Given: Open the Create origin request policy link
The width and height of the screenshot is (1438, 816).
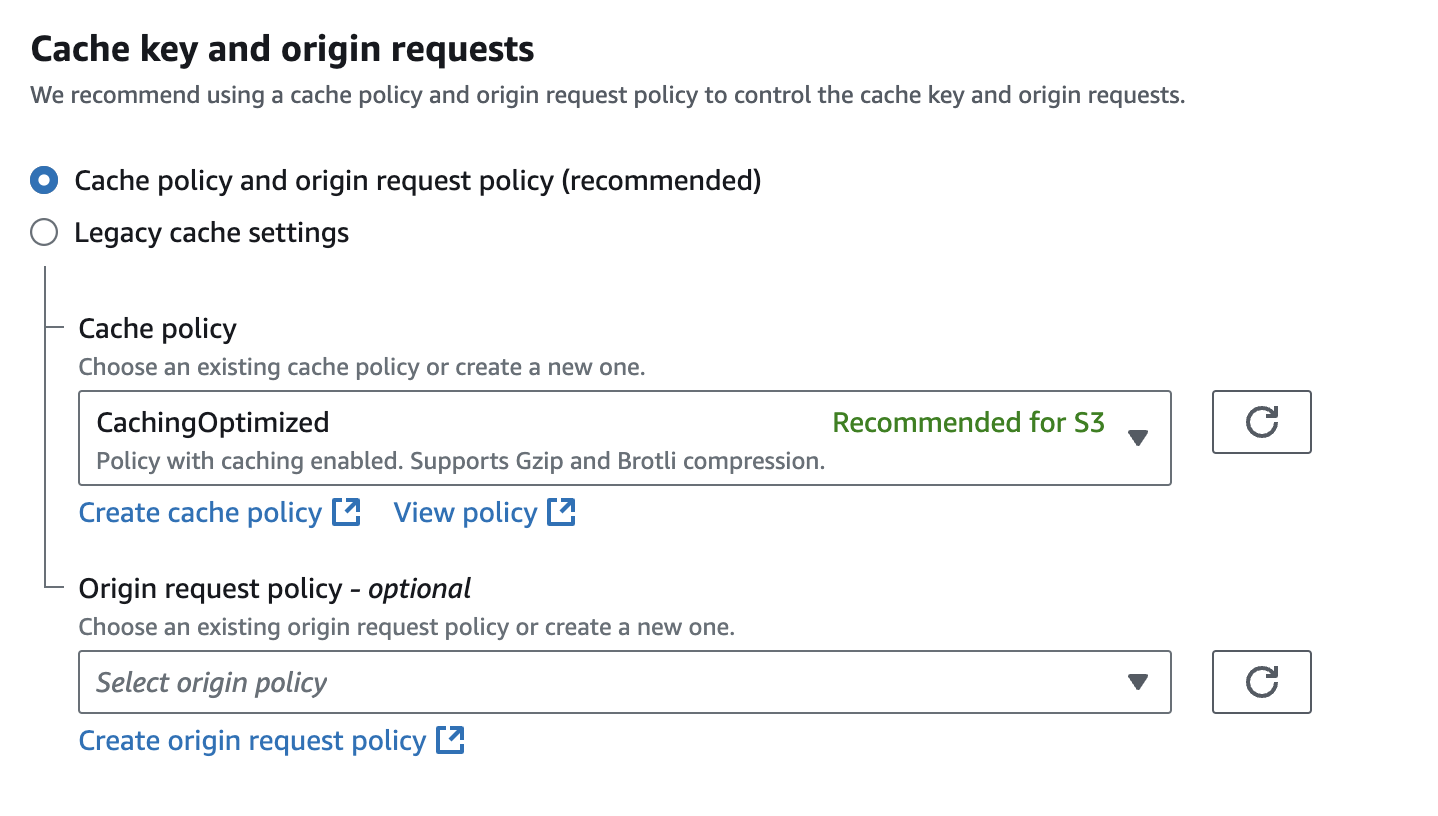Looking at the screenshot, I should tap(252, 741).
